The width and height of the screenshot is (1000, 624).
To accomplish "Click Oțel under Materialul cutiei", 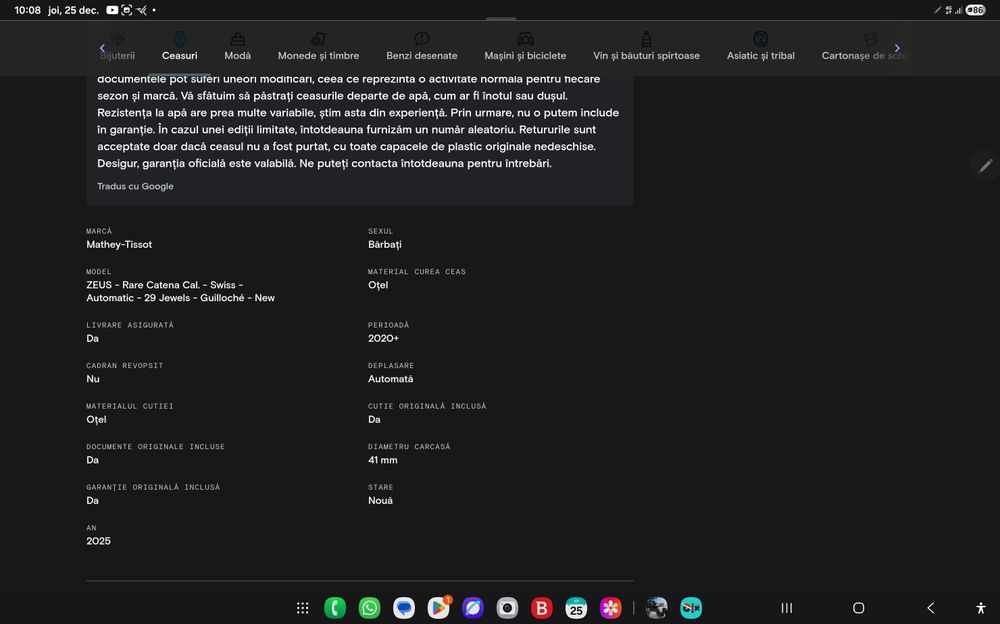I will [96, 420].
